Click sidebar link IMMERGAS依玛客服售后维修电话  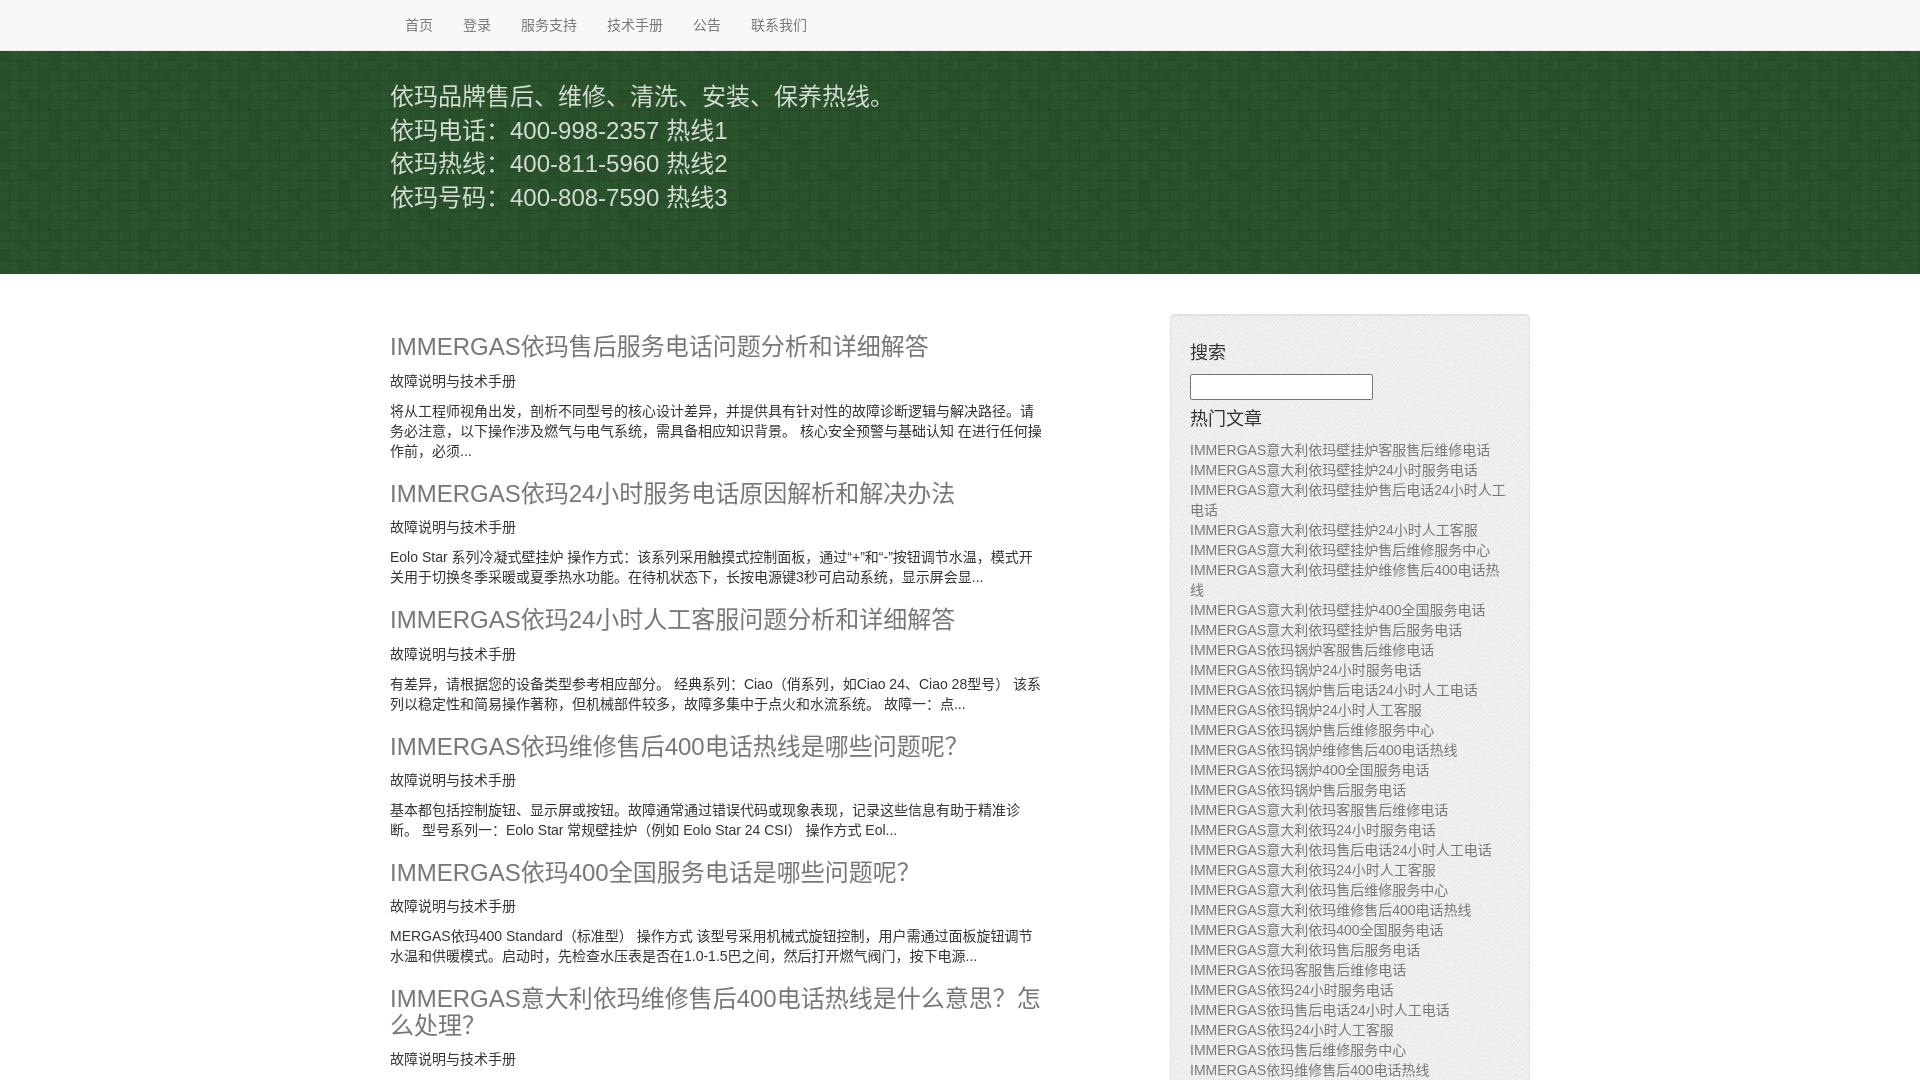[x=1298, y=970]
